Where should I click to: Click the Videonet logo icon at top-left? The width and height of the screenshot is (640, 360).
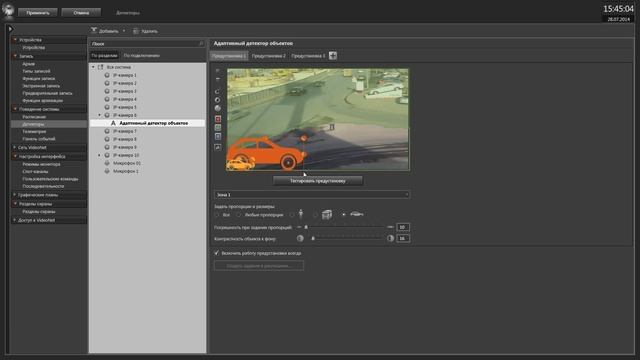[x=8, y=11]
